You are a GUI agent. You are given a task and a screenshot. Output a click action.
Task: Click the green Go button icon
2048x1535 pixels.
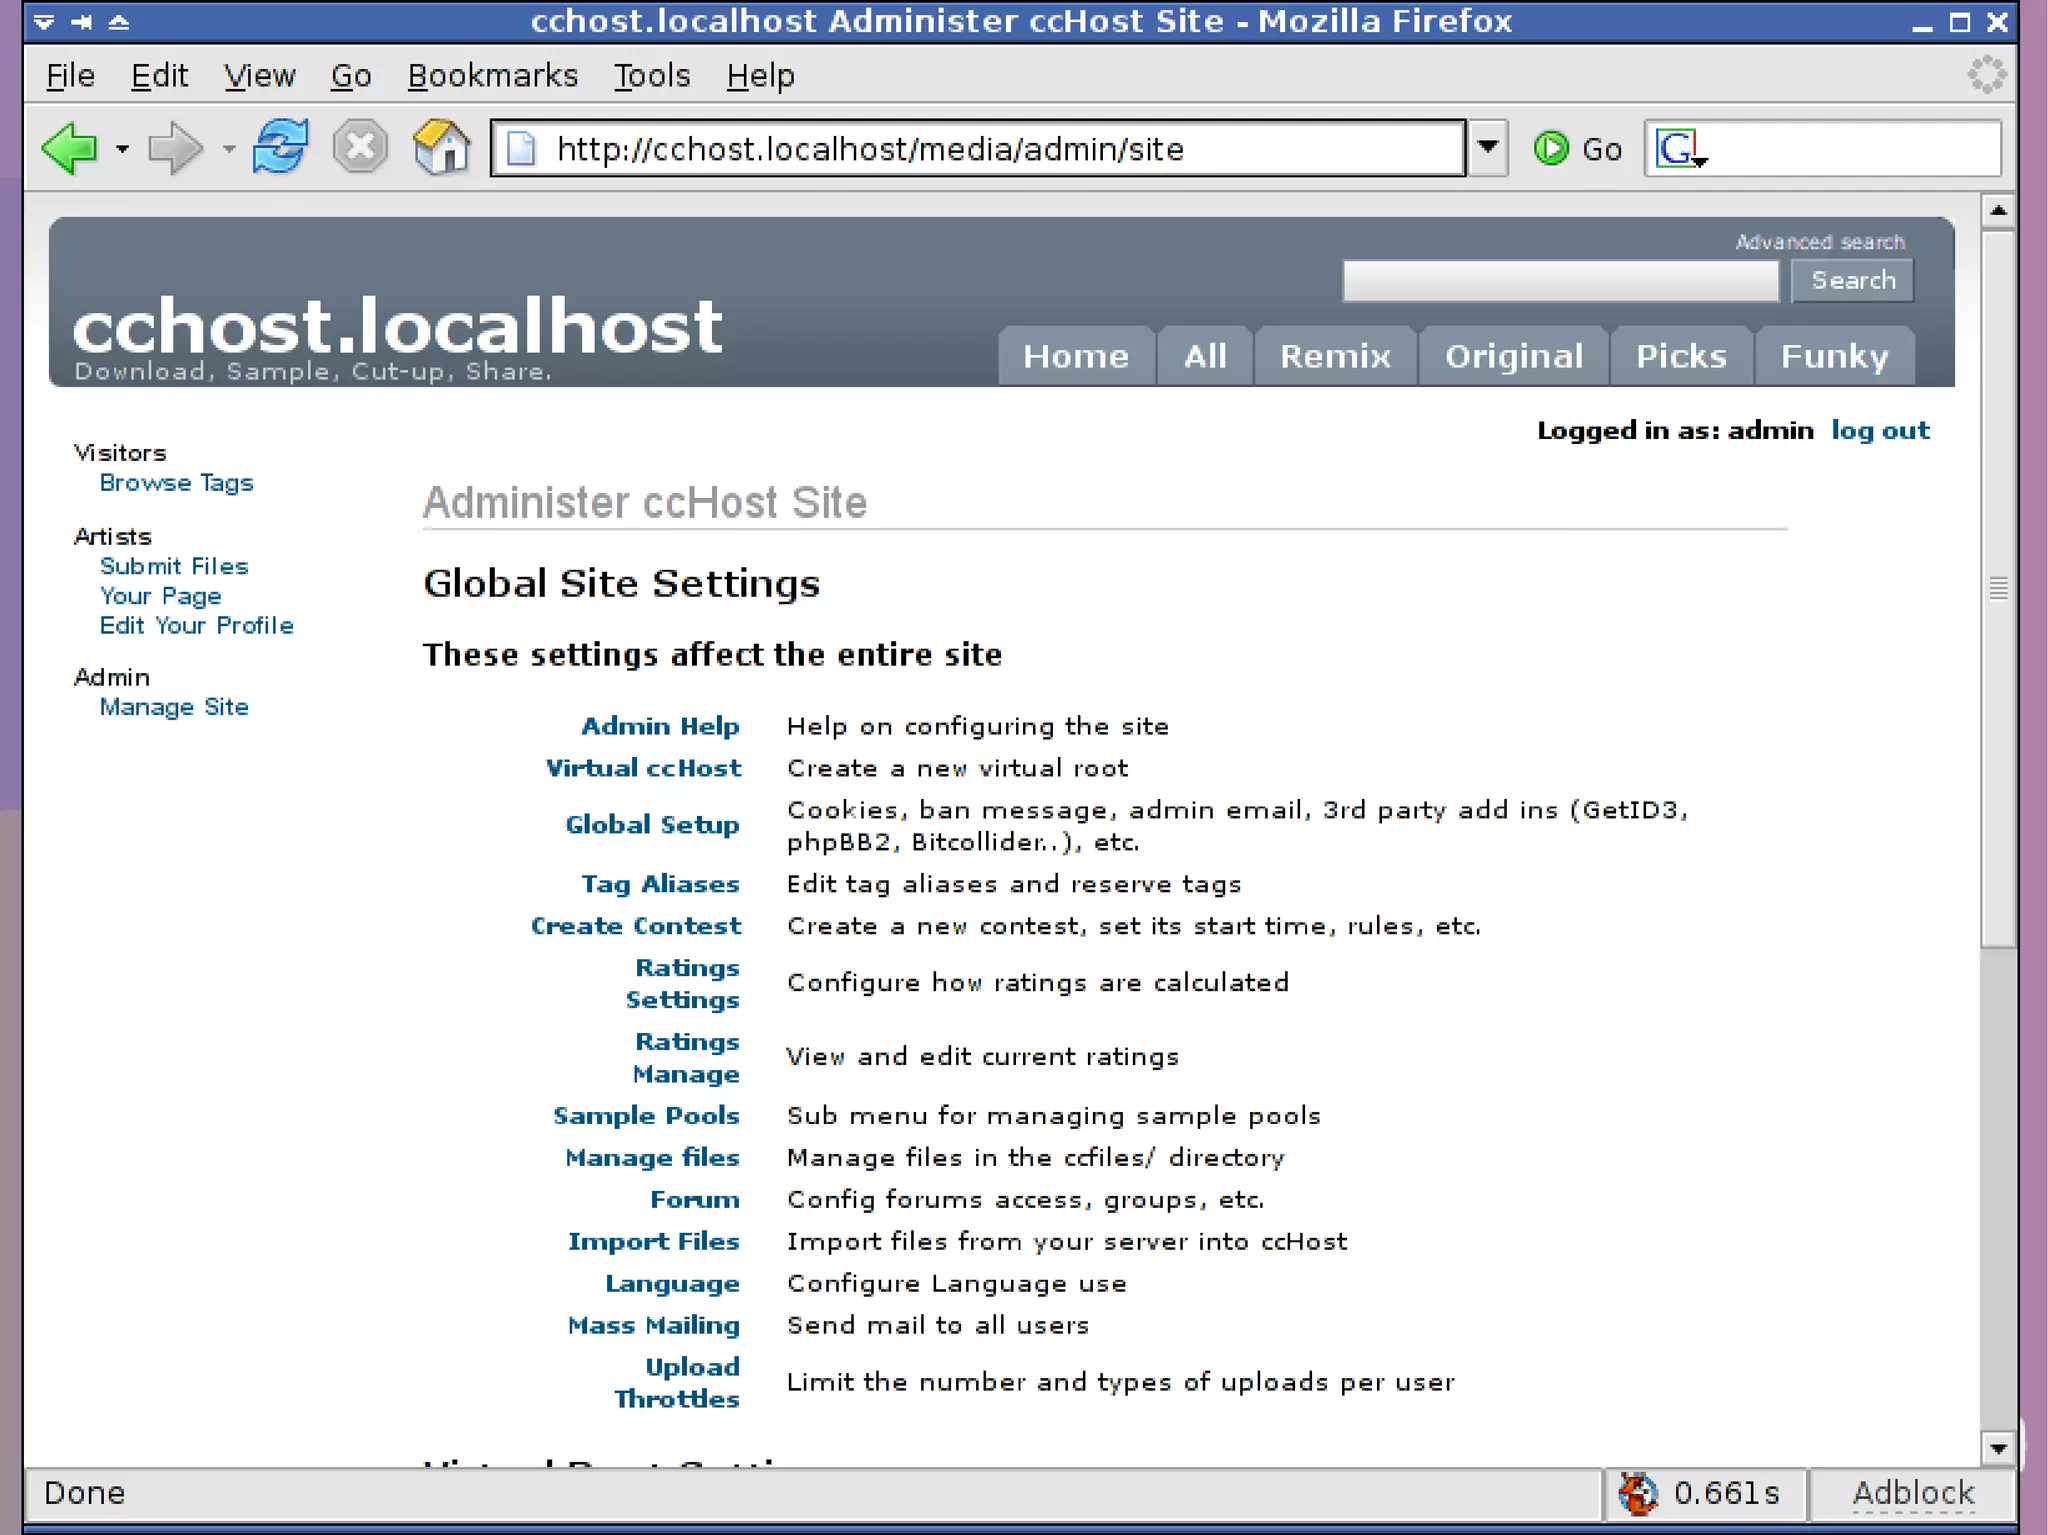(x=1551, y=149)
